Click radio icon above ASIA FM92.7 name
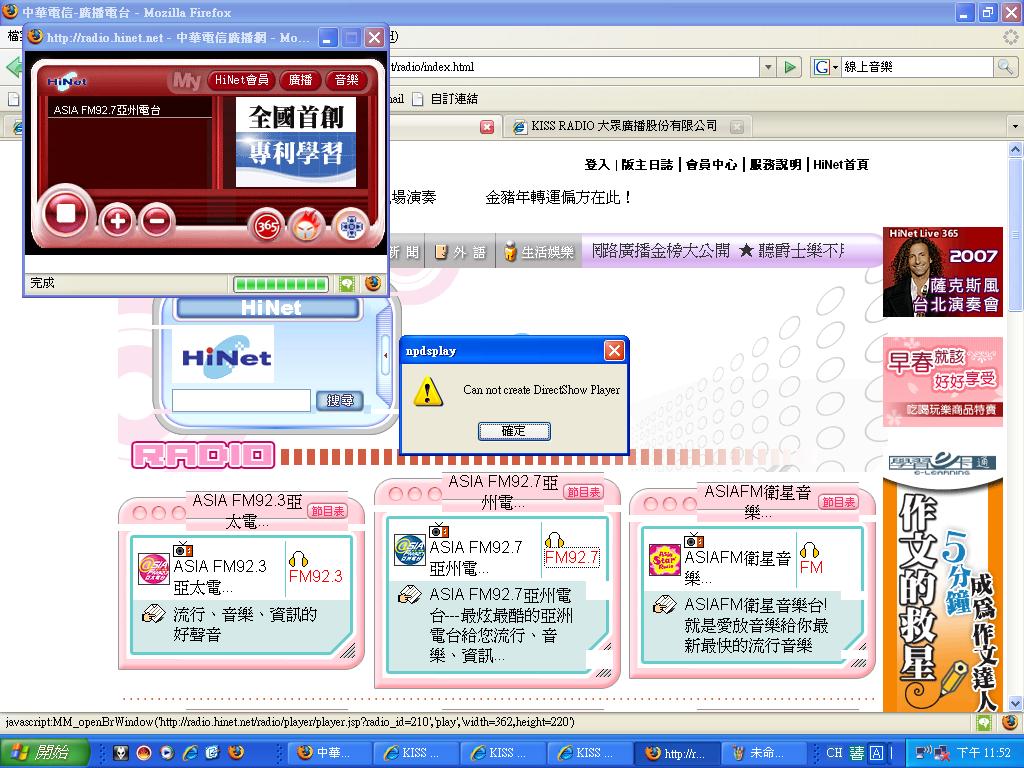 439,530
